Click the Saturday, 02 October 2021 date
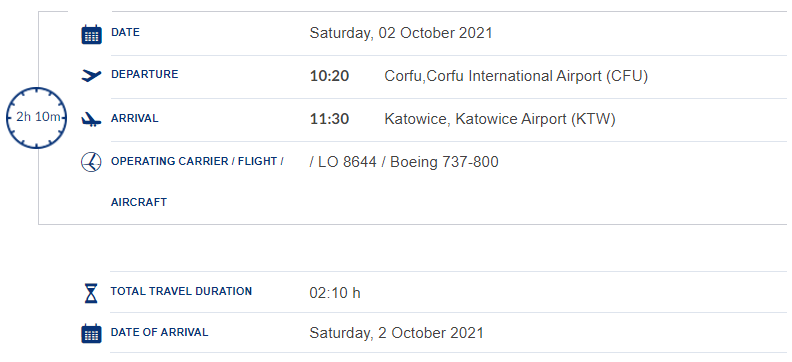This screenshot has width=792, height=362. point(401,33)
